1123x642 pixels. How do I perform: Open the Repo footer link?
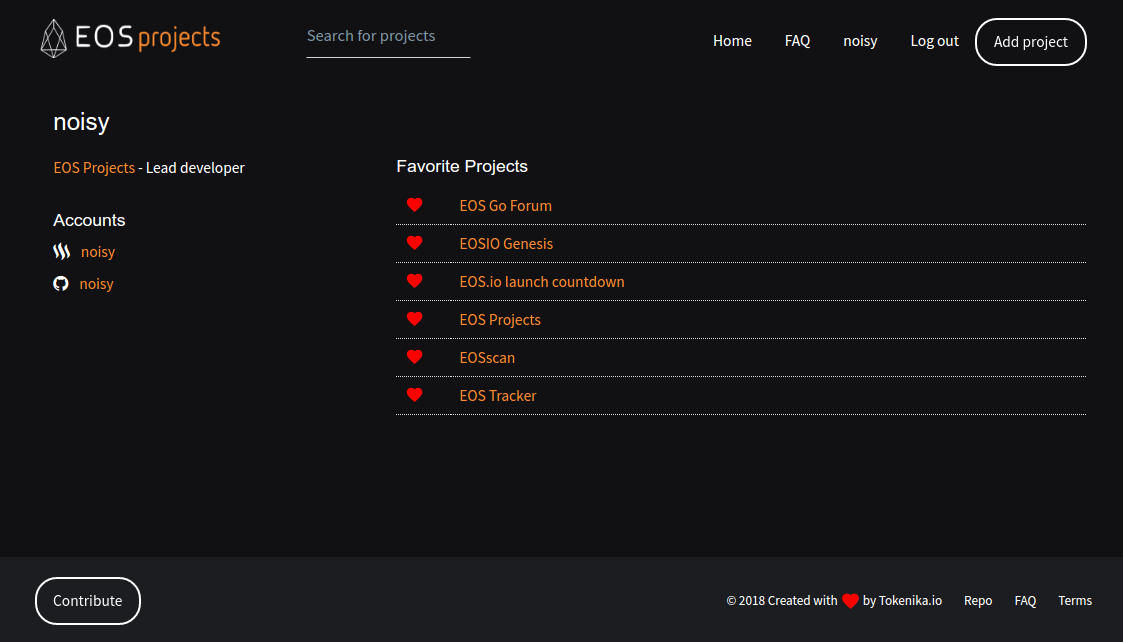tap(978, 600)
